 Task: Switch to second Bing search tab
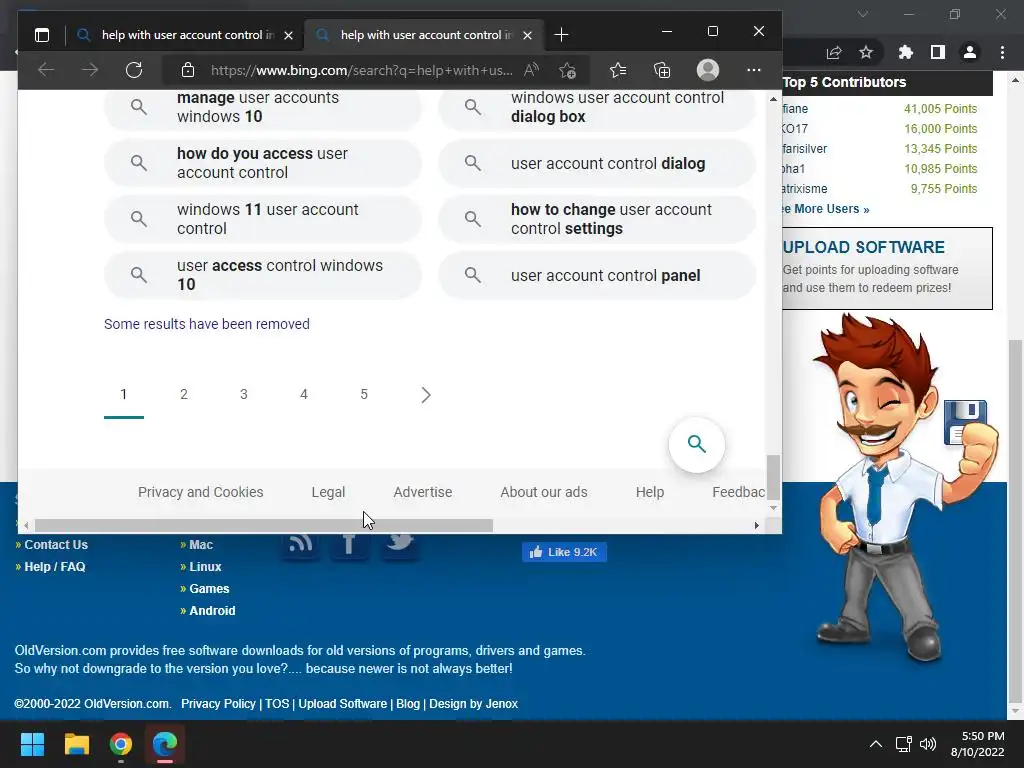click(x=423, y=35)
